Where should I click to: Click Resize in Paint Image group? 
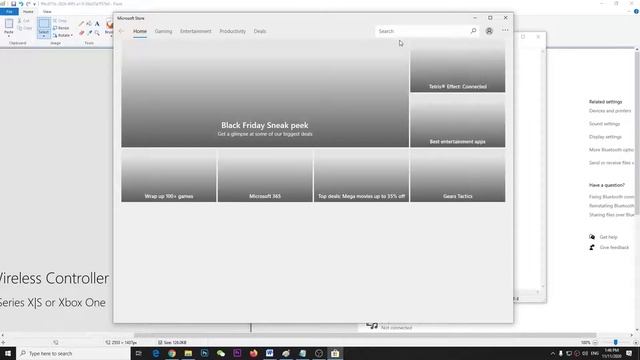[x=61, y=28]
